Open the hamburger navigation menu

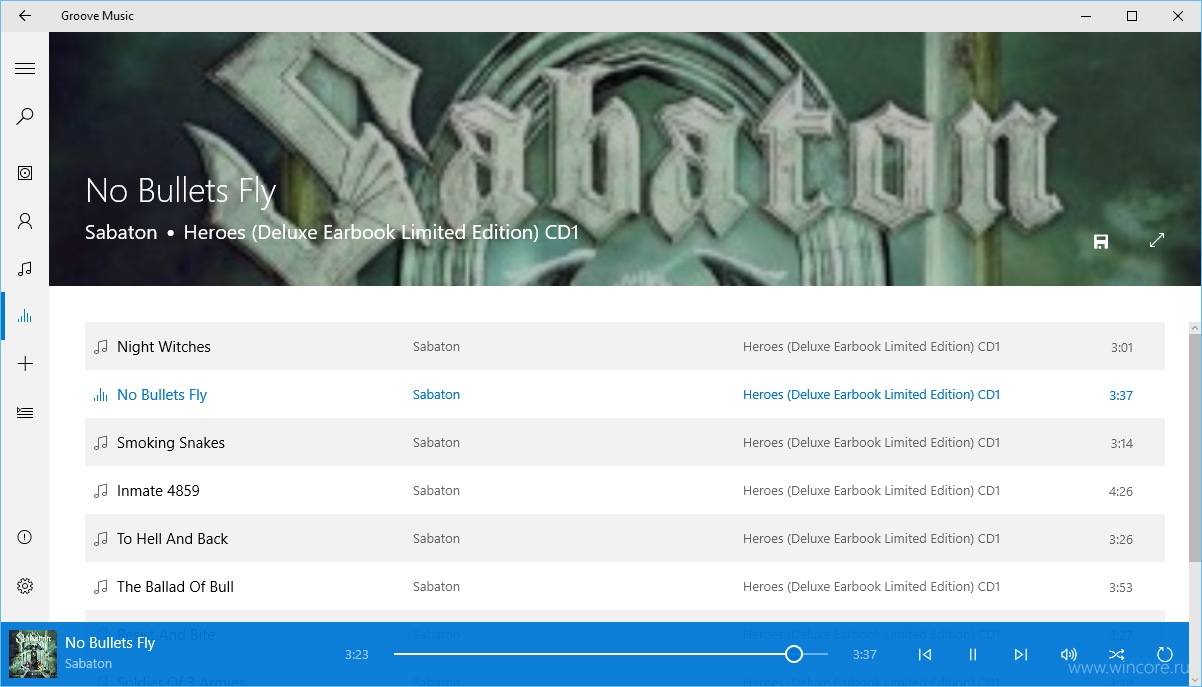[x=25, y=69]
